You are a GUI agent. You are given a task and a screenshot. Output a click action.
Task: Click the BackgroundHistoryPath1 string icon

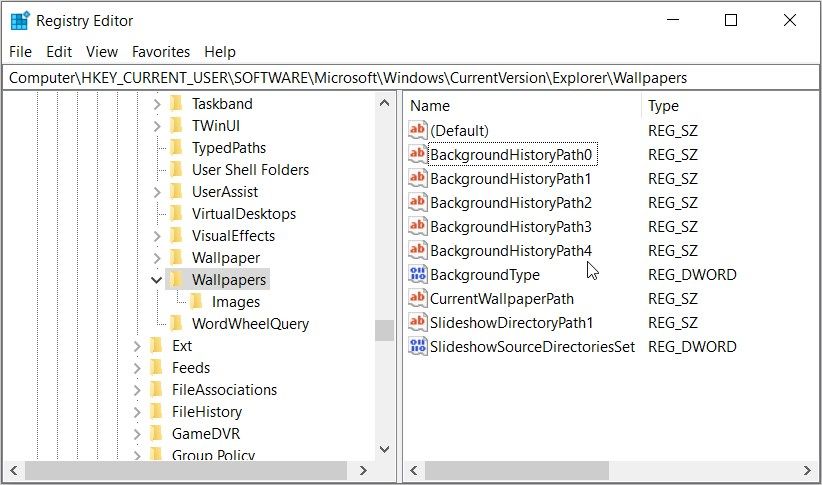coord(418,178)
